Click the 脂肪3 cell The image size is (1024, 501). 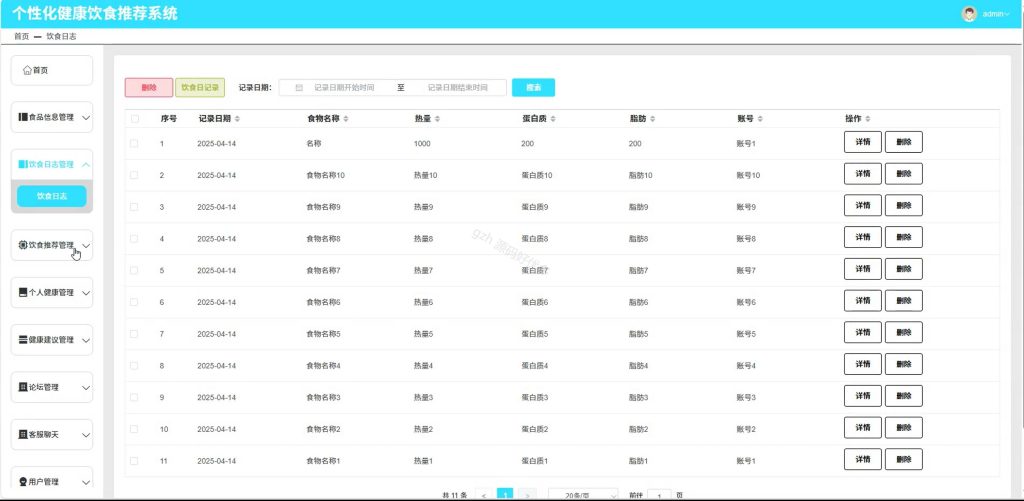pos(638,397)
